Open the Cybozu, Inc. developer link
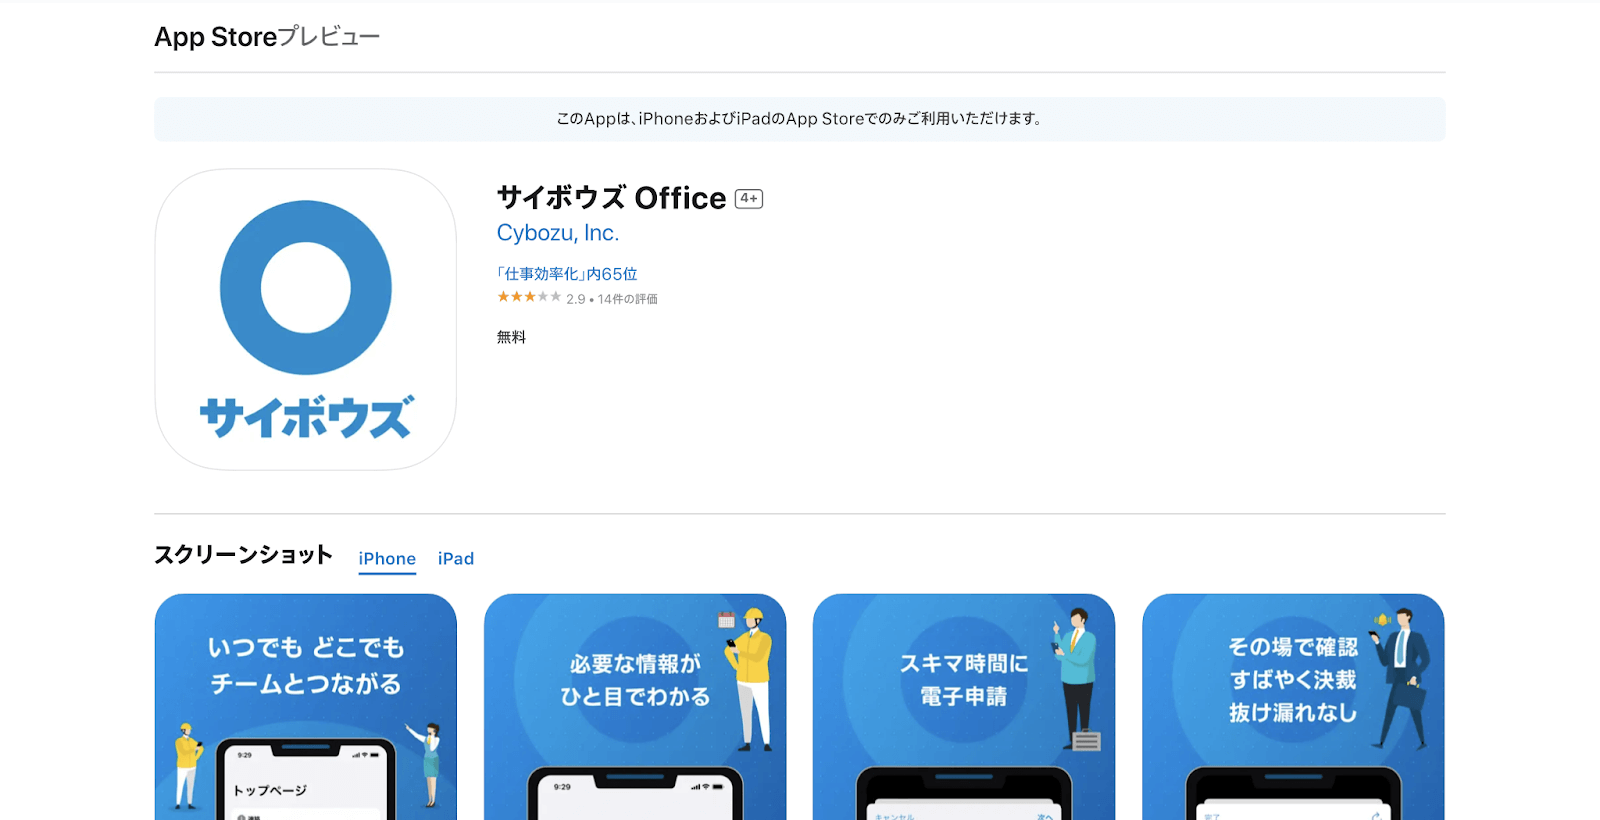 click(x=558, y=233)
